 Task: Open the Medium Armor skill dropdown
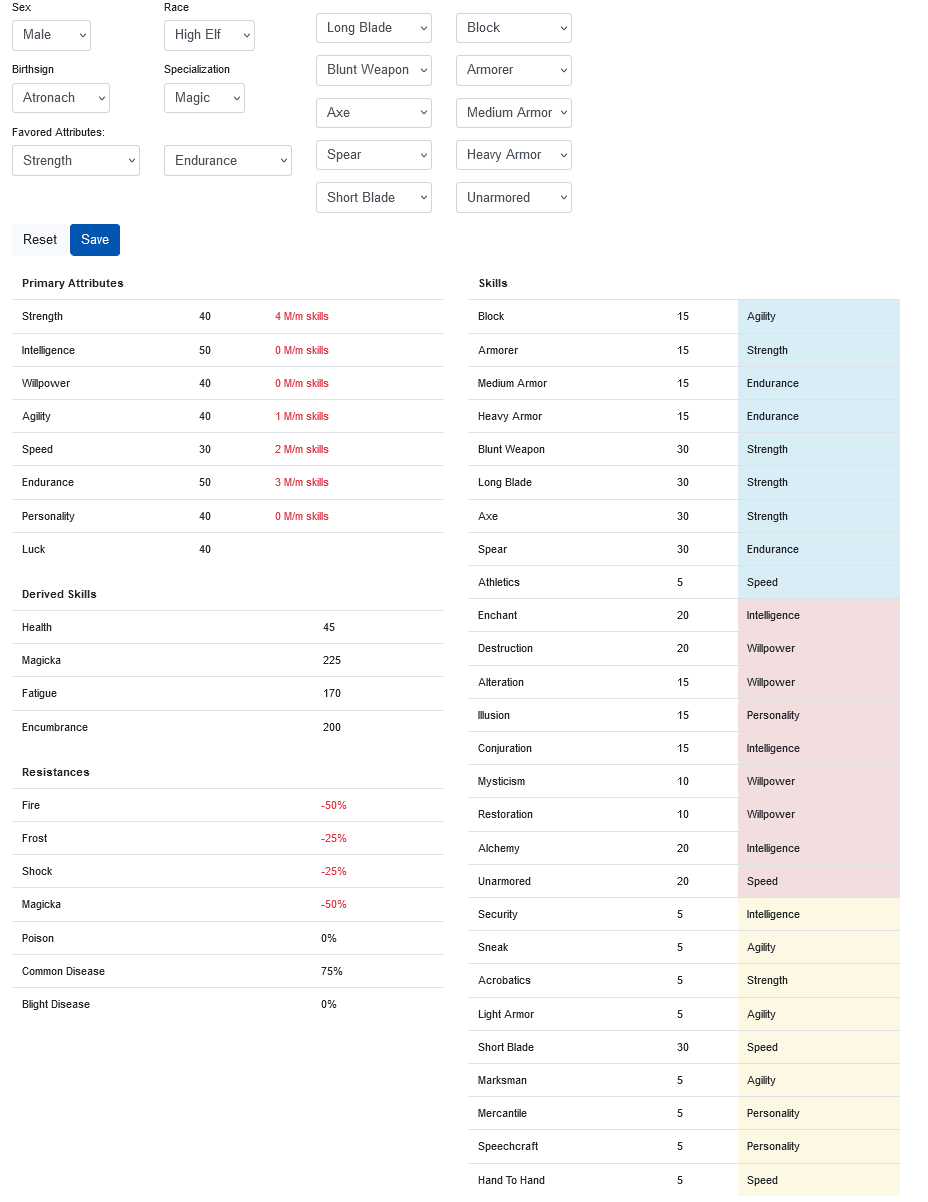(x=514, y=113)
